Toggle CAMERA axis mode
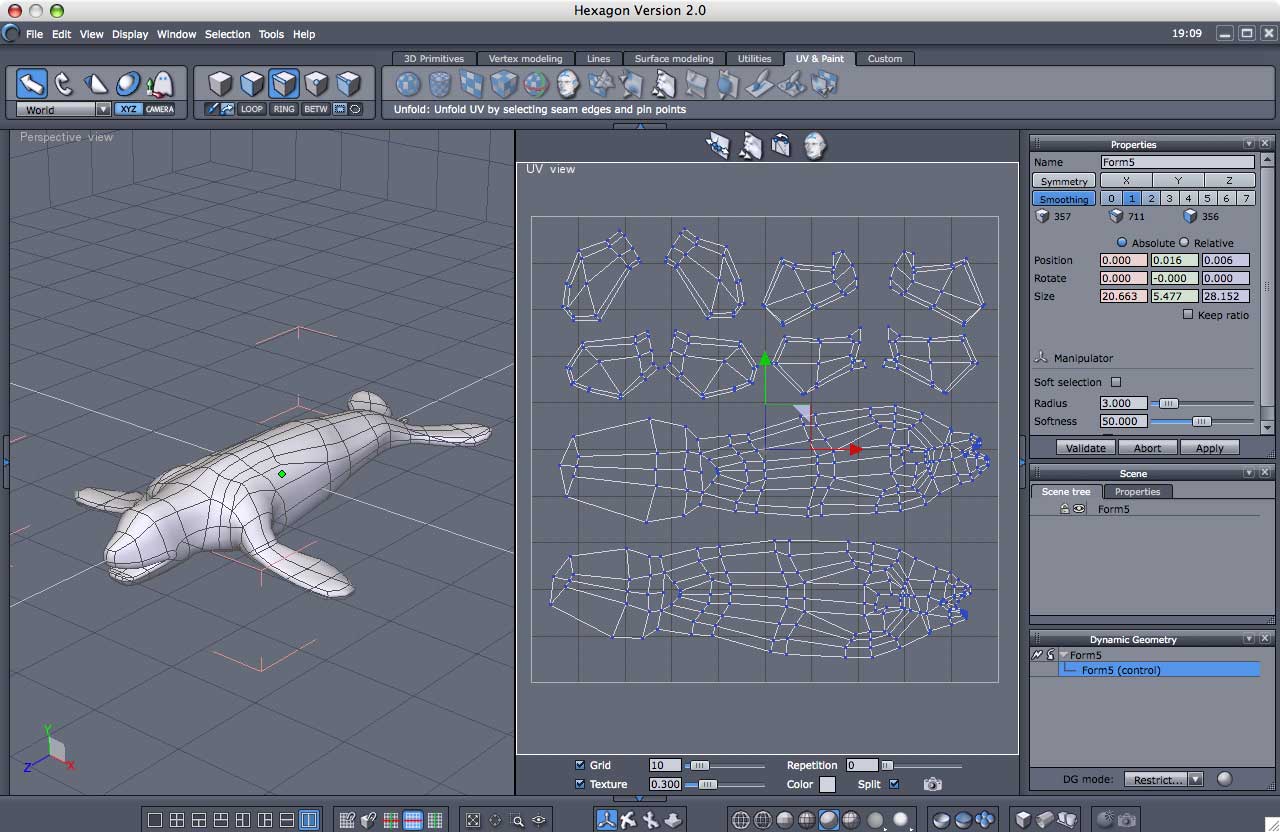The width and height of the screenshot is (1280, 832). click(160, 109)
